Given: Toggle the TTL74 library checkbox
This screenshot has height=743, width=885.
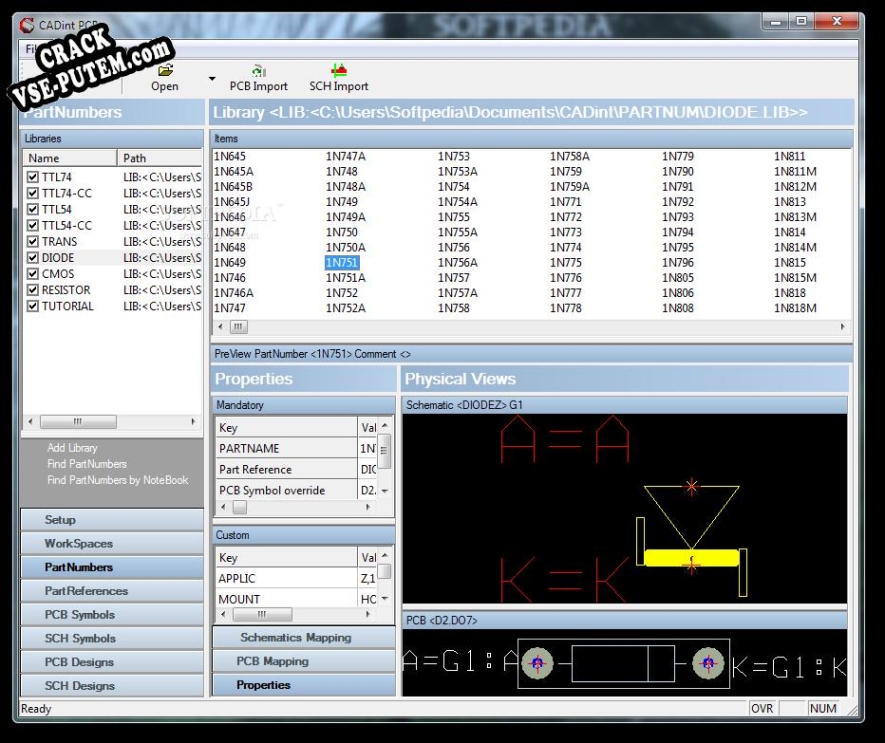Looking at the screenshot, I should (33, 177).
